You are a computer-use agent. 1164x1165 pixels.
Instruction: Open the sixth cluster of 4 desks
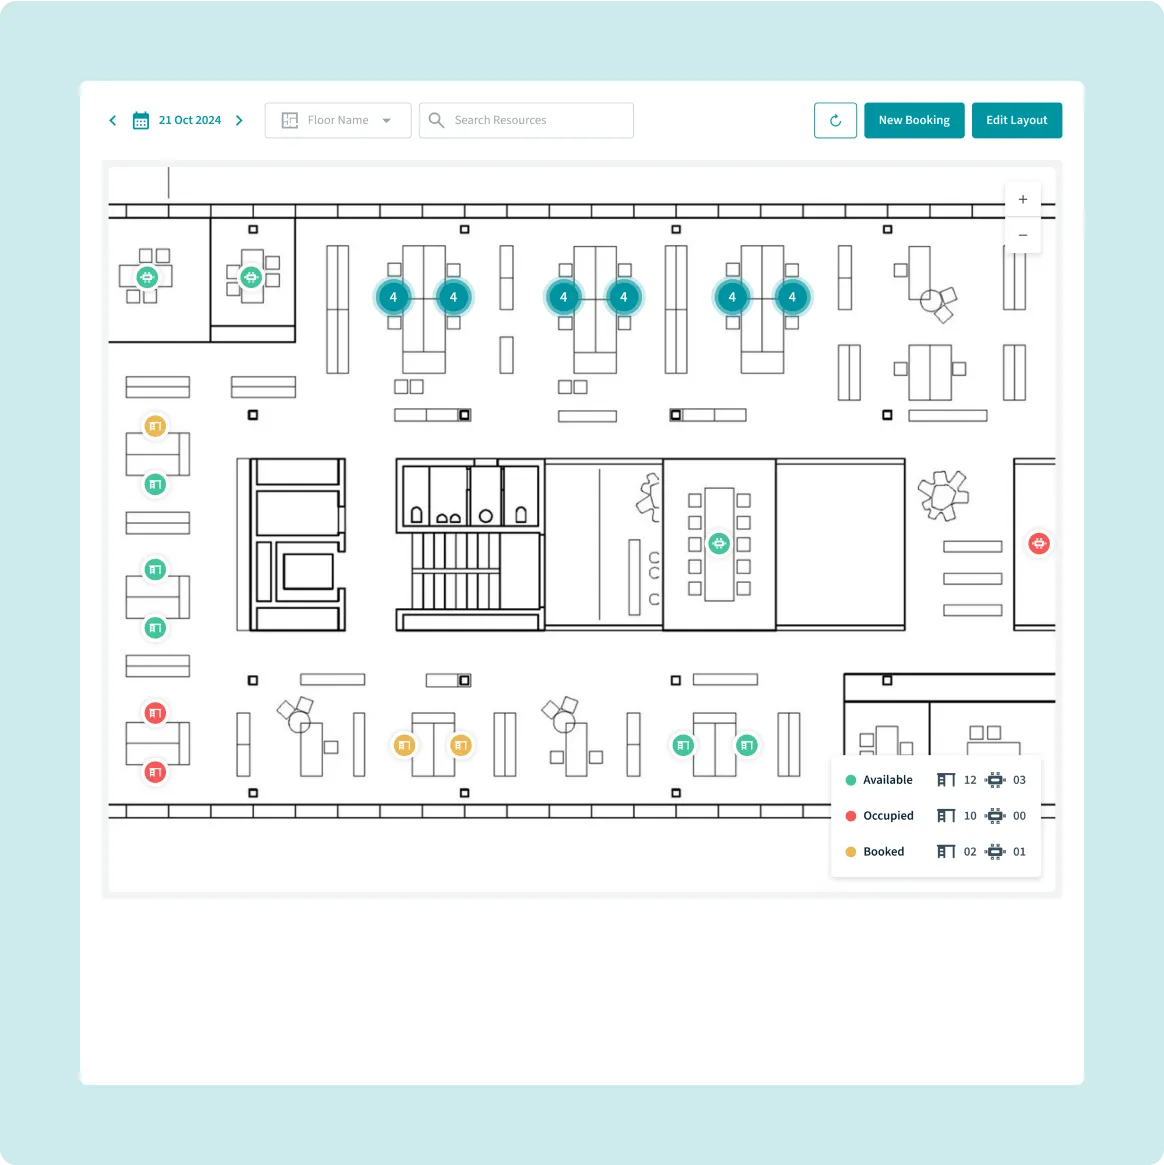coord(792,297)
